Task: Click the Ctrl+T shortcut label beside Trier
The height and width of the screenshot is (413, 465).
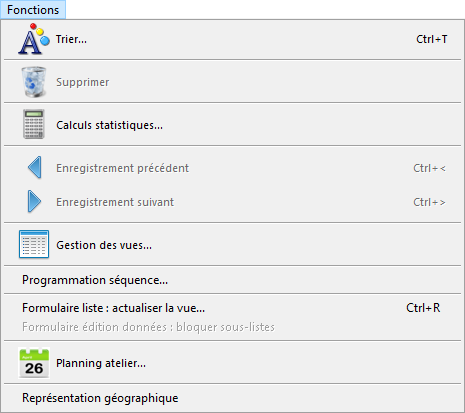Action: 431,39
